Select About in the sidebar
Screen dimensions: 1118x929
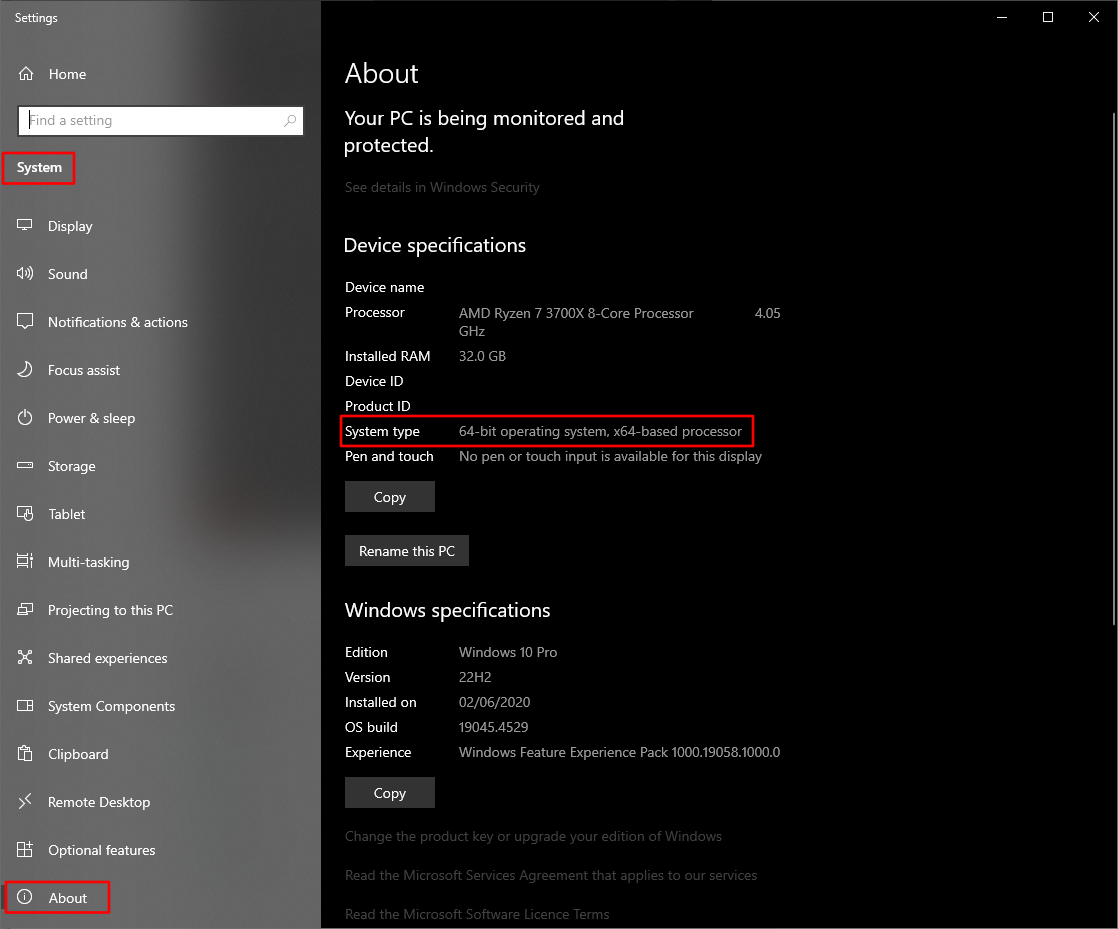pyautogui.click(x=68, y=898)
